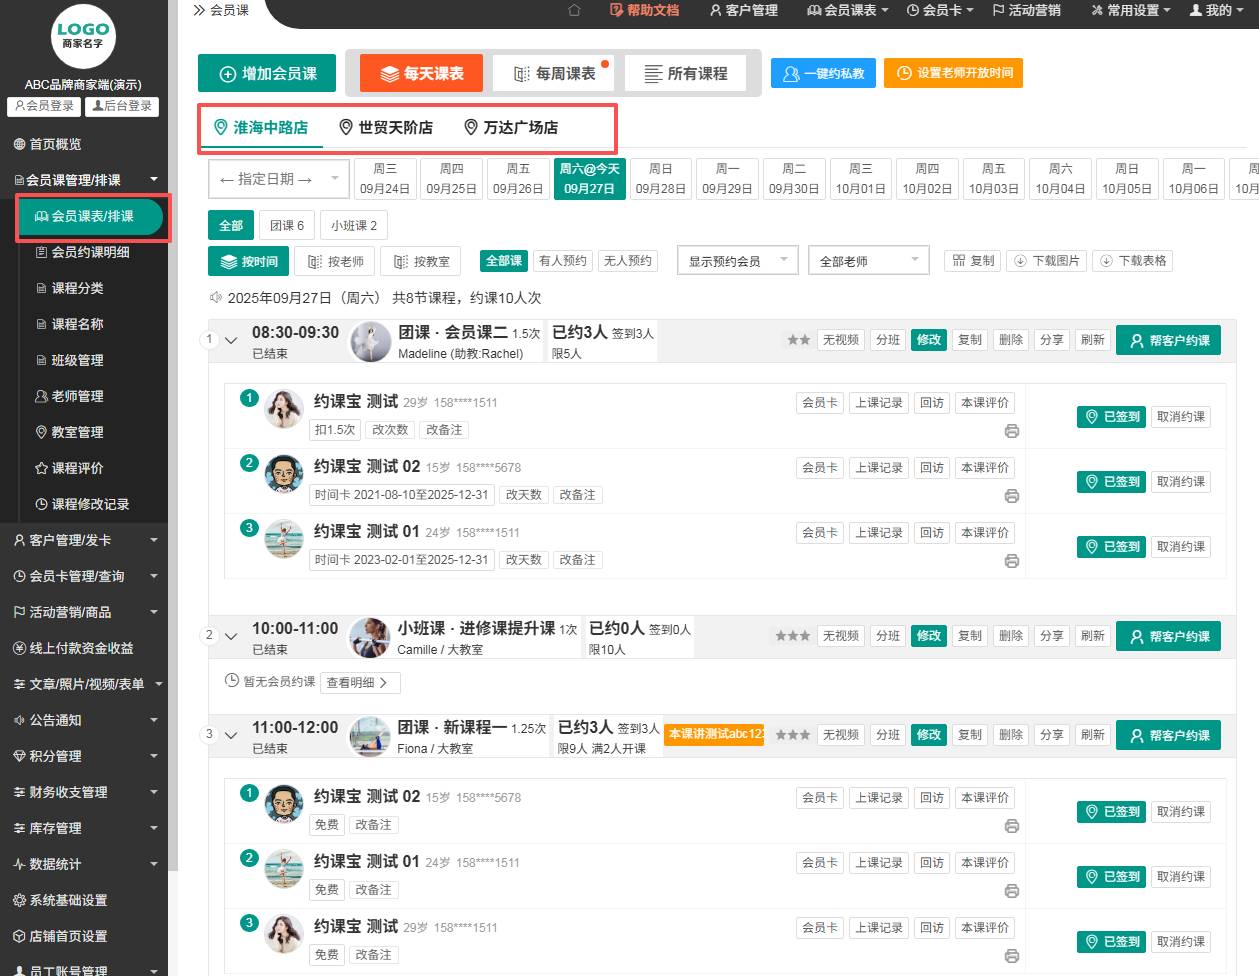Click 增加会员课 button
The width and height of the screenshot is (1259, 976).
[x=266, y=74]
